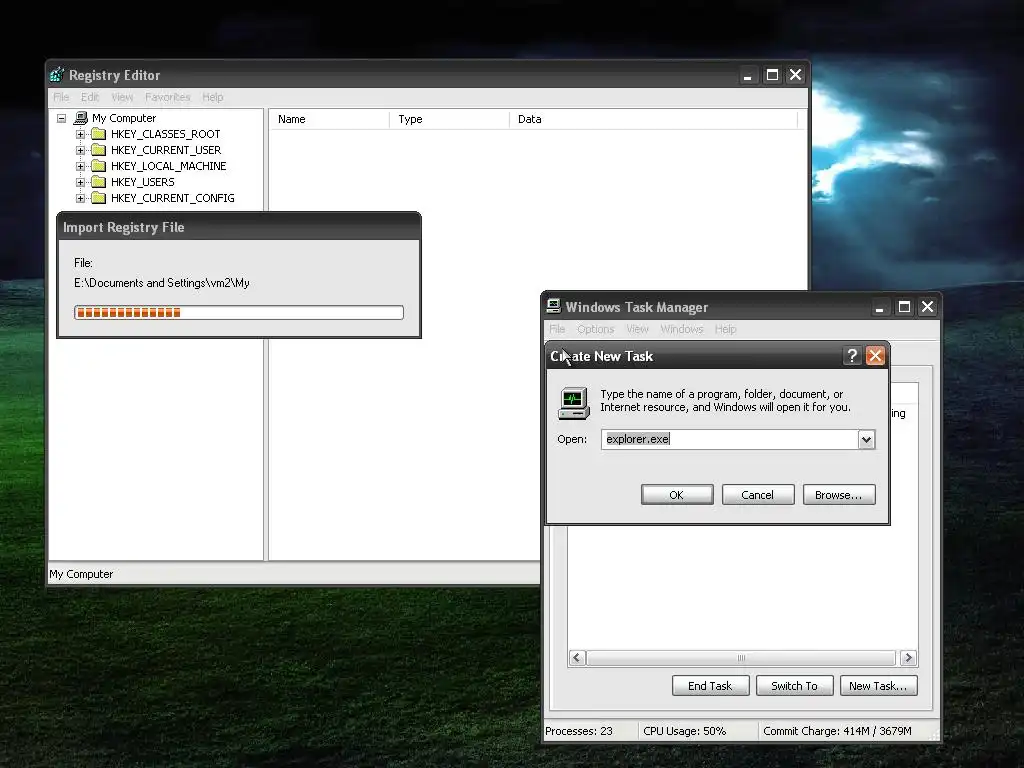Expand the HKEY_CLASSES_ROOT key

(x=80, y=135)
